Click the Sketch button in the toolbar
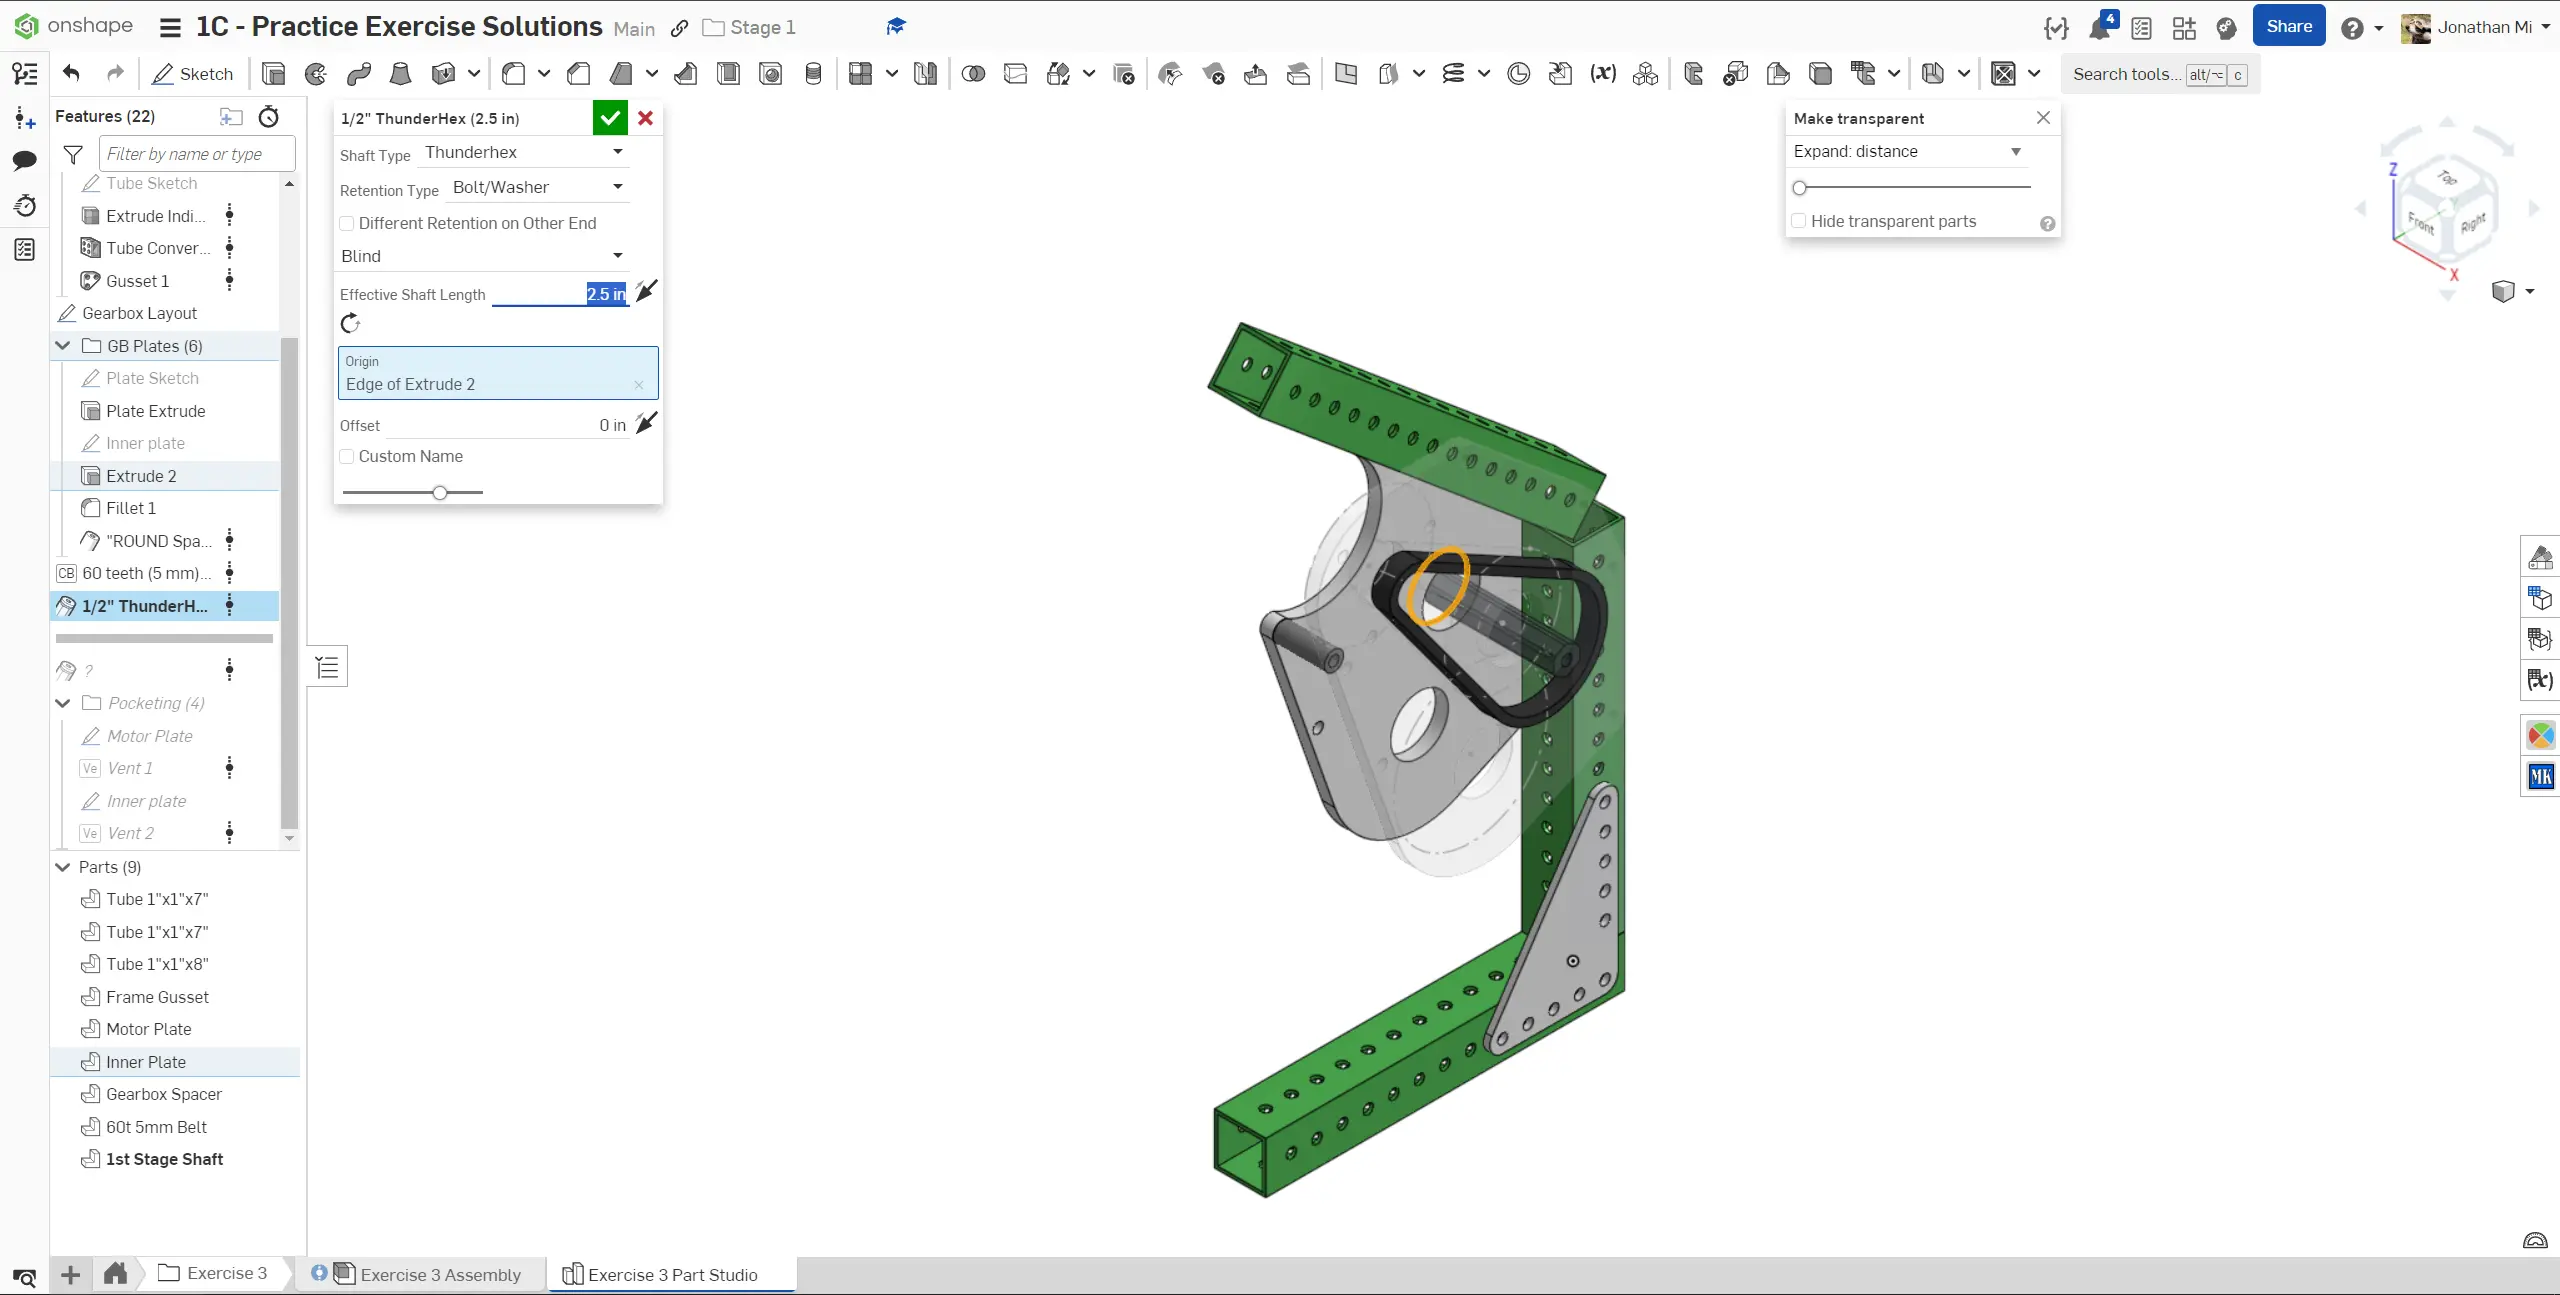Viewport: 2560px width, 1295px height. pos(193,74)
